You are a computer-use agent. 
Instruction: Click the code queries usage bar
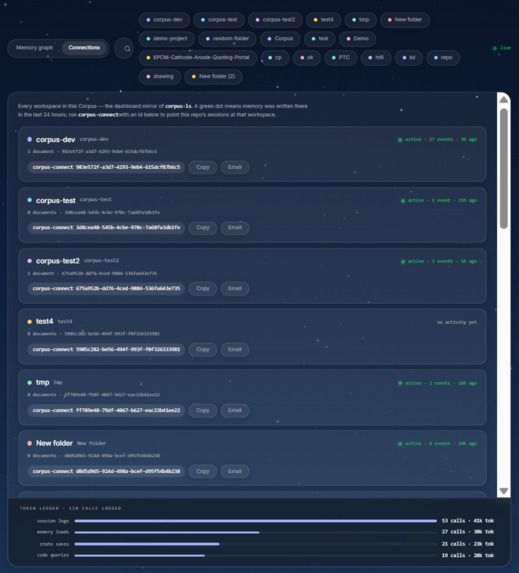(255, 555)
